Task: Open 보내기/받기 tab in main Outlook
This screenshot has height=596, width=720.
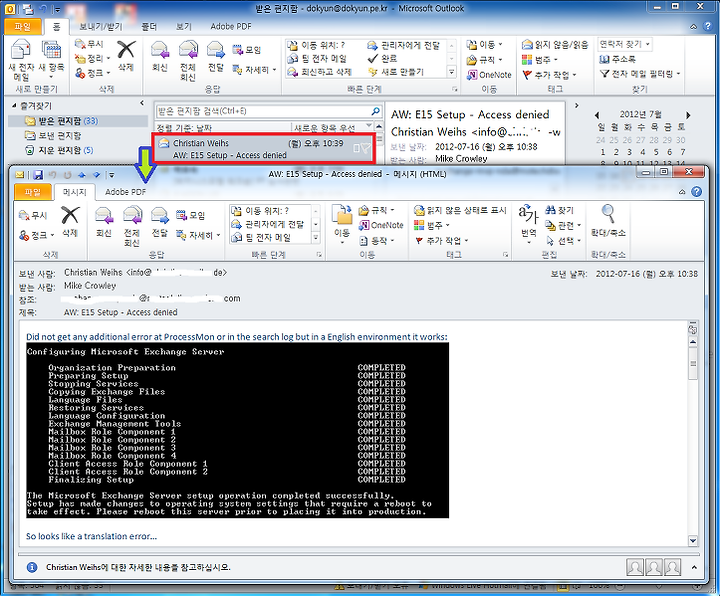Action: (x=101, y=27)
